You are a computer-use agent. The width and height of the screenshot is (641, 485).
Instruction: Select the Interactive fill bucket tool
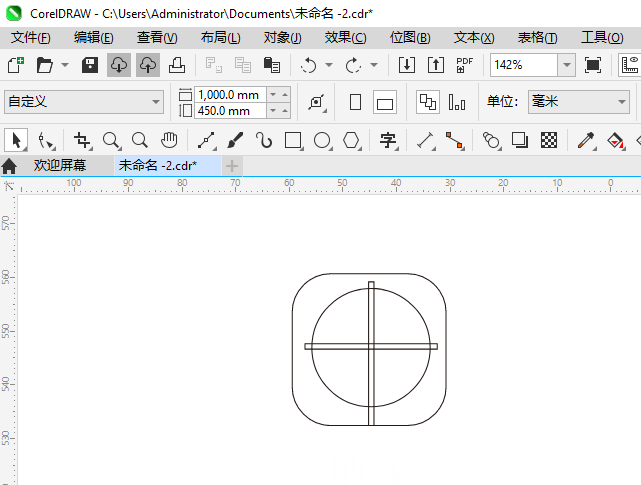coord(615,141)
